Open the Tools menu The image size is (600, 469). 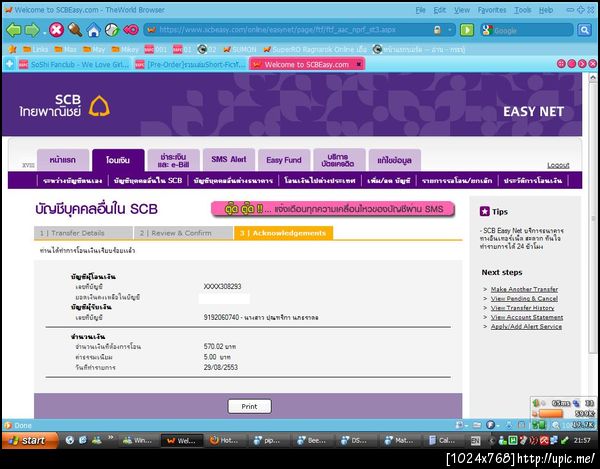point(522,10)
